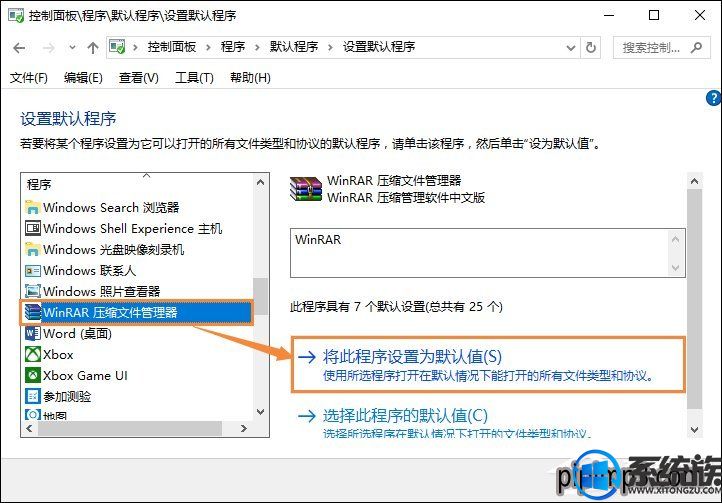Click the green Xbox icon
Screen dimensions: 722x503
33,354
